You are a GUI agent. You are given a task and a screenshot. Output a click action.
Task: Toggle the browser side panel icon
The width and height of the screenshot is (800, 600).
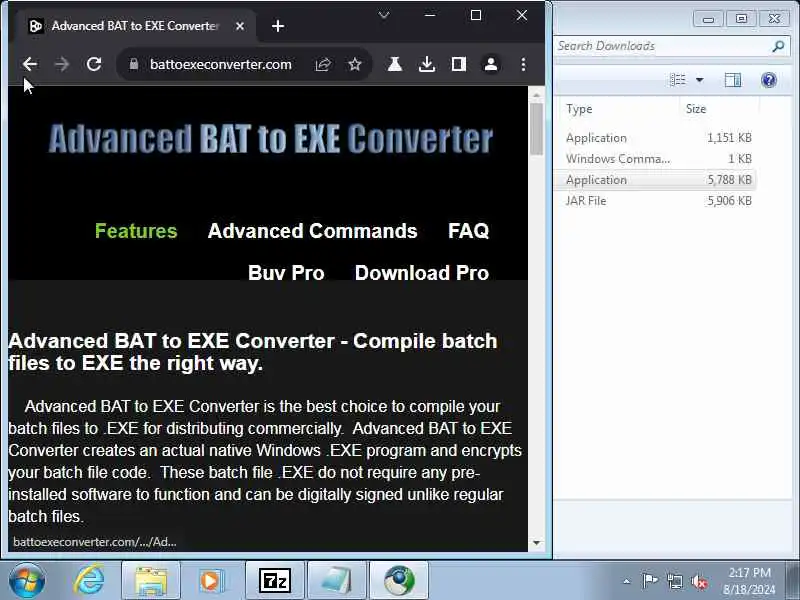(x=459, y=64)
